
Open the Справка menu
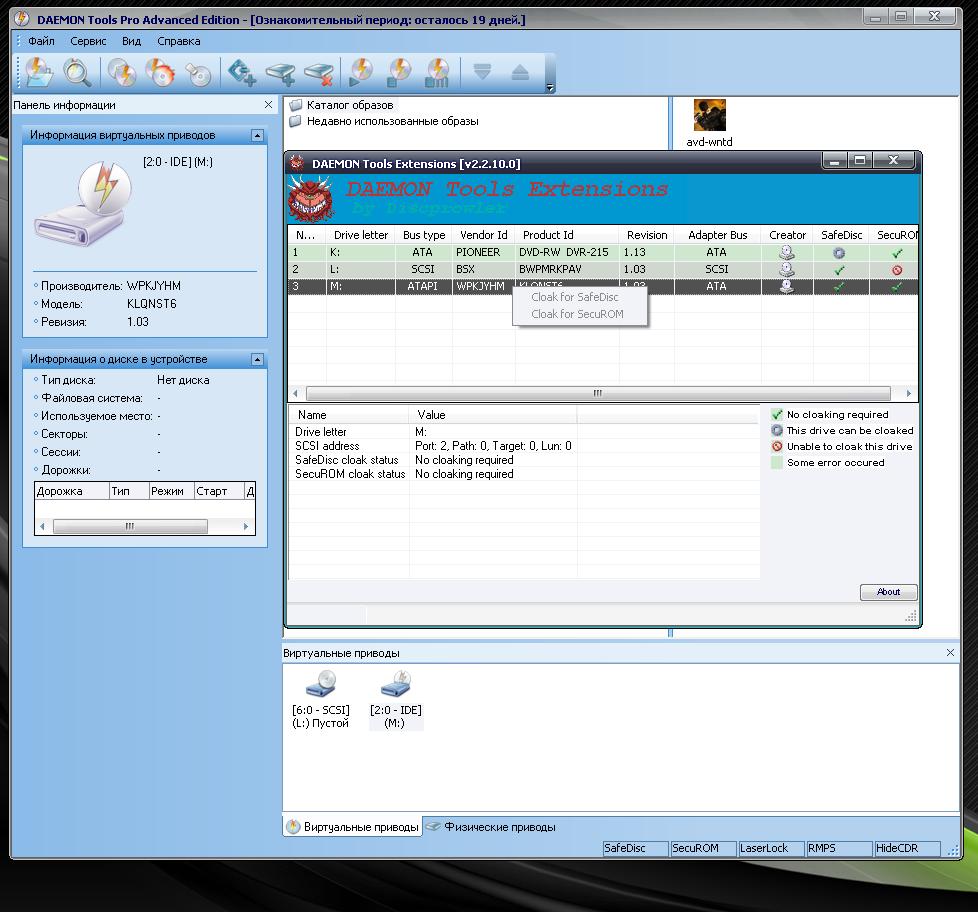(x=178, y=41)
